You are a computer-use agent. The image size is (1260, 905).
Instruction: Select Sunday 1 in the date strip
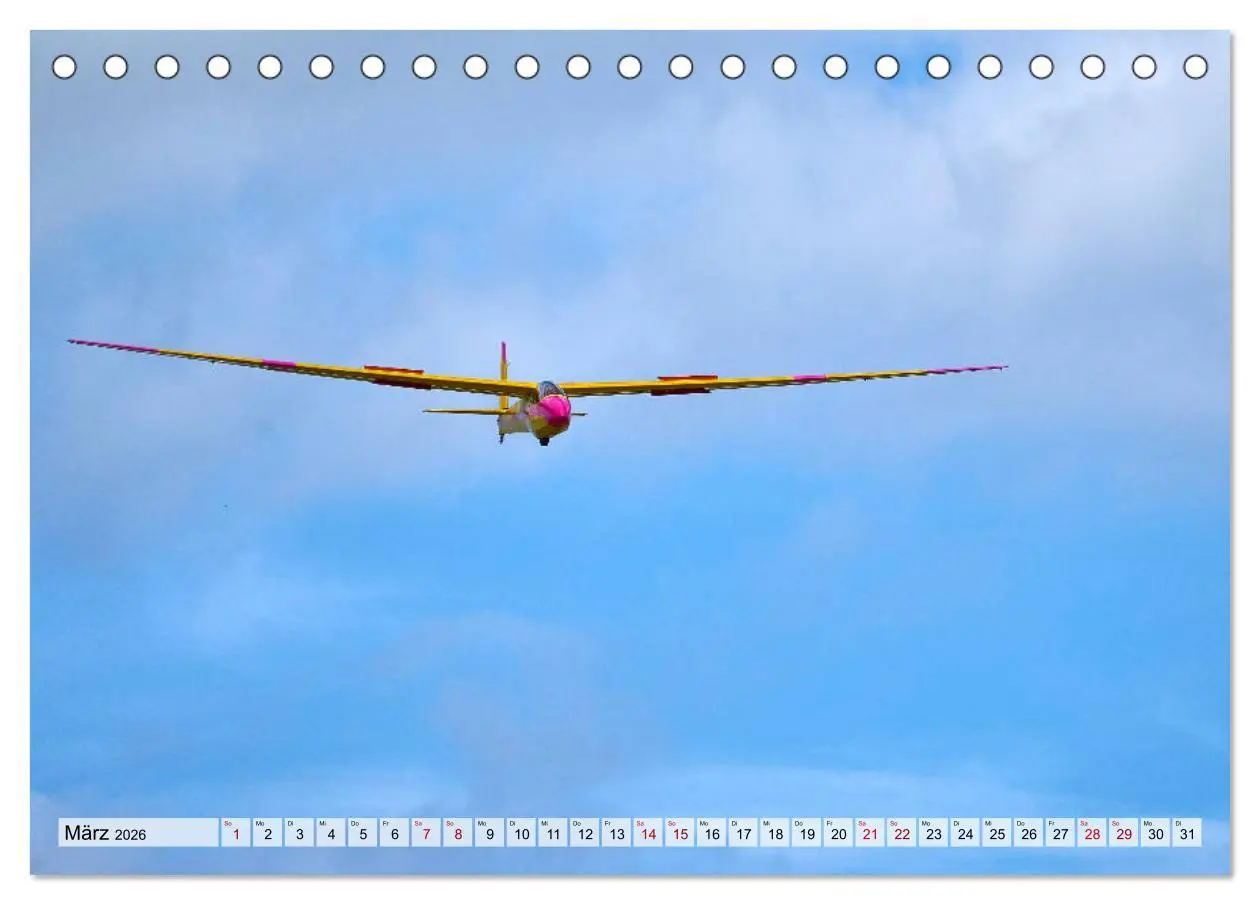[236, 833]
